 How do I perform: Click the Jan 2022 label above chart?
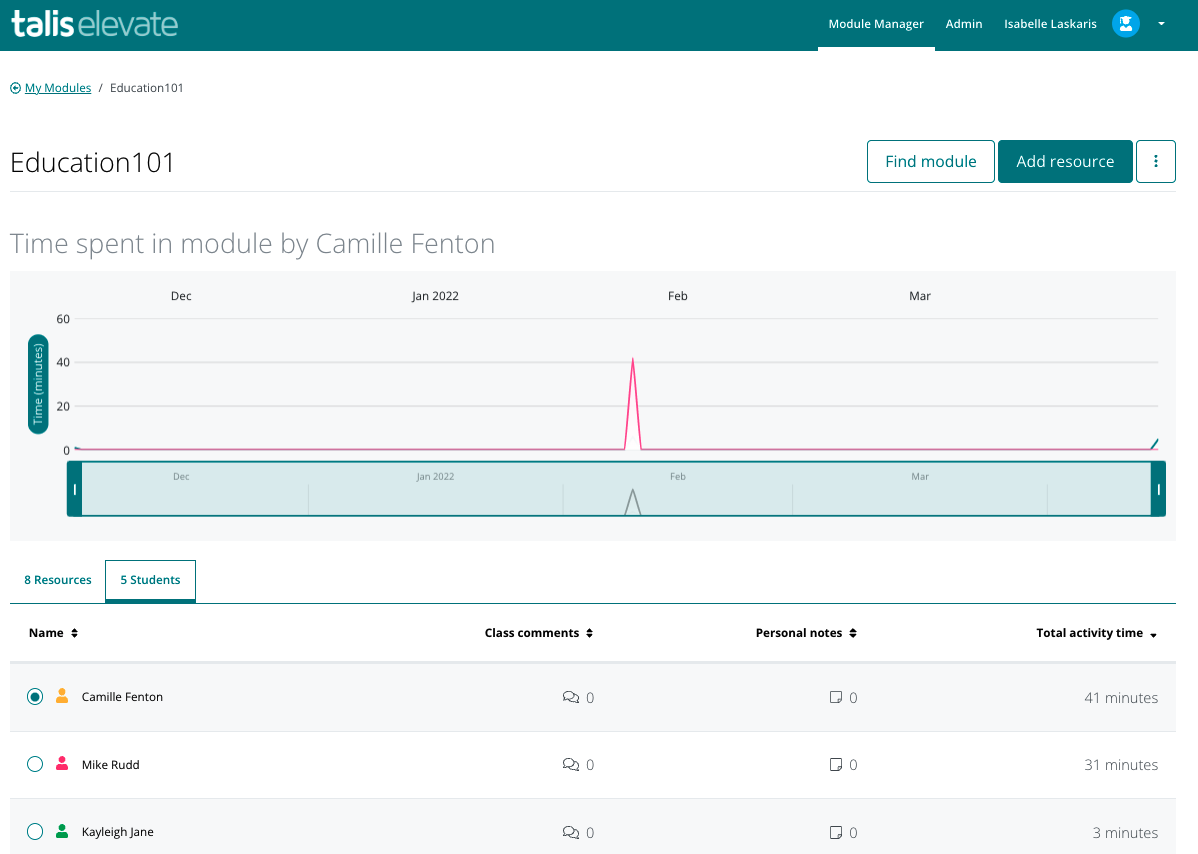click(435, 296)
